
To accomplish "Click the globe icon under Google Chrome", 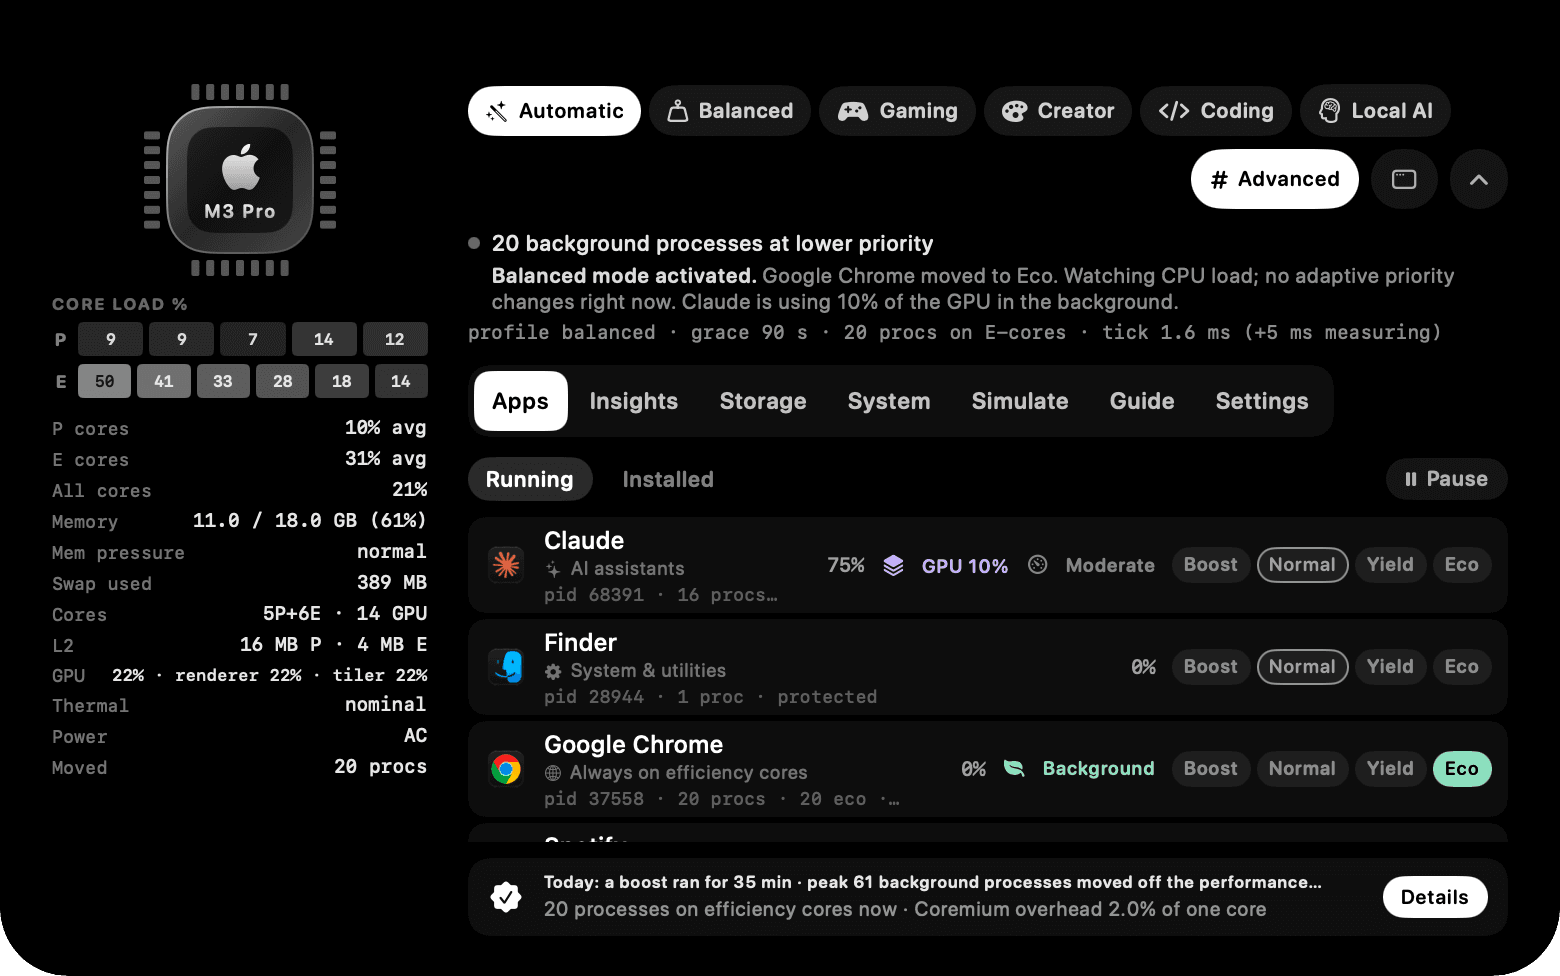I will pyautogui.click(x=553, y=773).
